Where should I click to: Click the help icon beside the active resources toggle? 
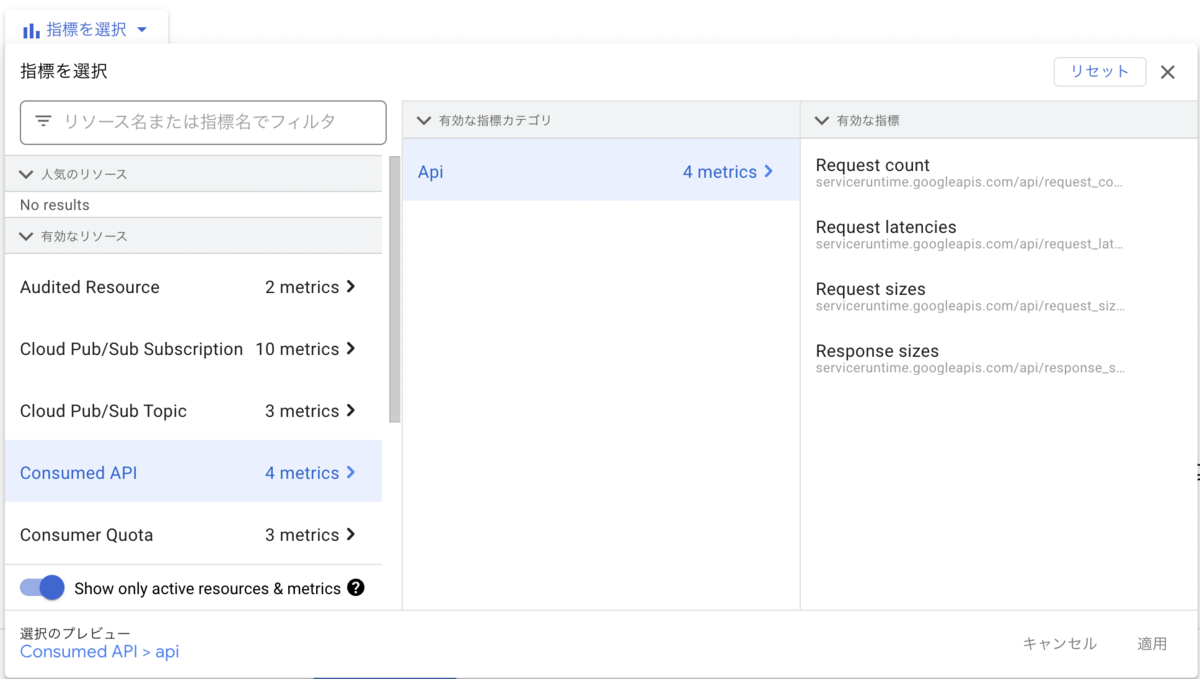[357, 588]
